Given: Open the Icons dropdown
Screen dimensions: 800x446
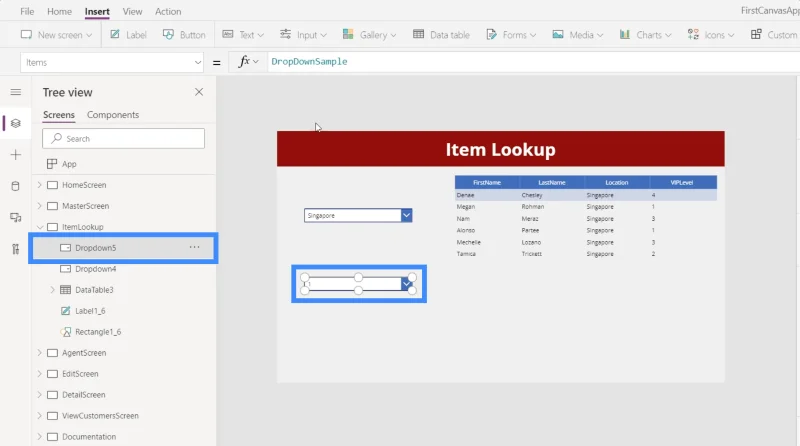Looking at the screenshot, I should (711, 35).
